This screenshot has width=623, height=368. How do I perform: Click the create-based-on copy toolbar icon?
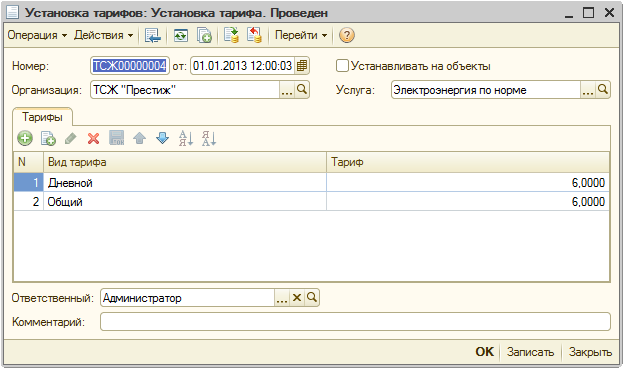(205, 35)
